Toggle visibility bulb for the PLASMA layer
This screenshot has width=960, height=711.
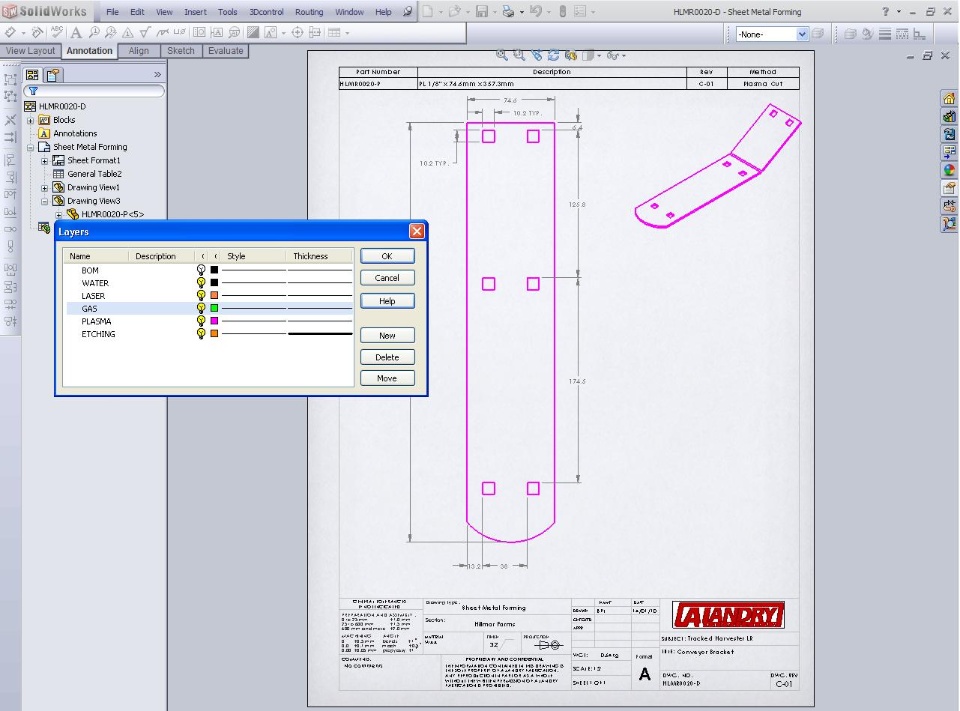(201, 321)
